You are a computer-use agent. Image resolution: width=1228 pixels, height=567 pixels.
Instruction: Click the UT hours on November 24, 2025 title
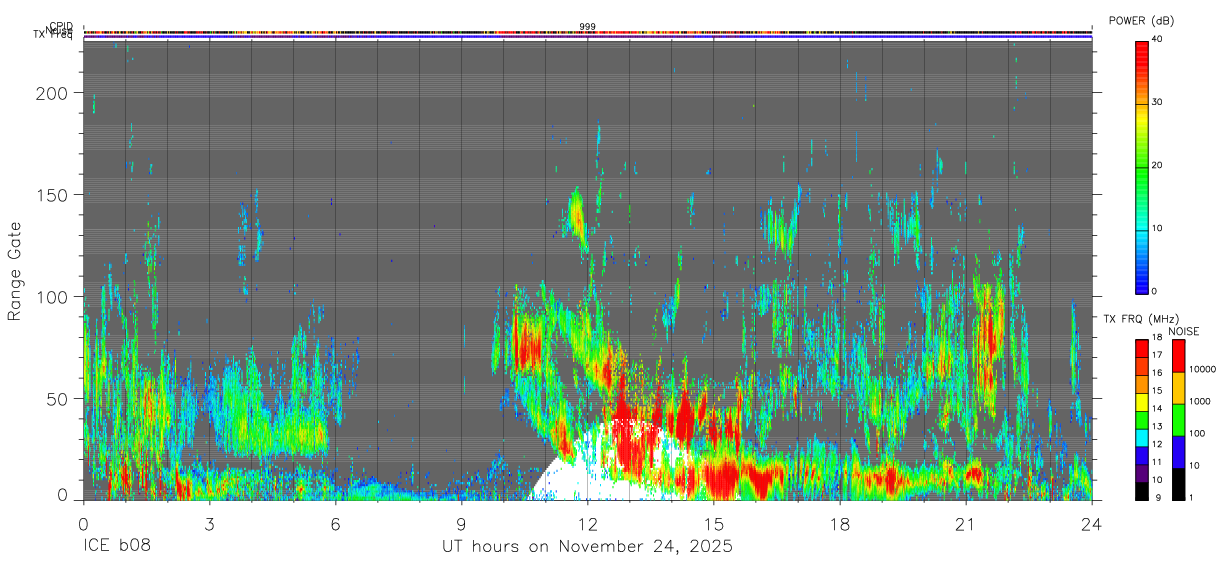point(587,546)
